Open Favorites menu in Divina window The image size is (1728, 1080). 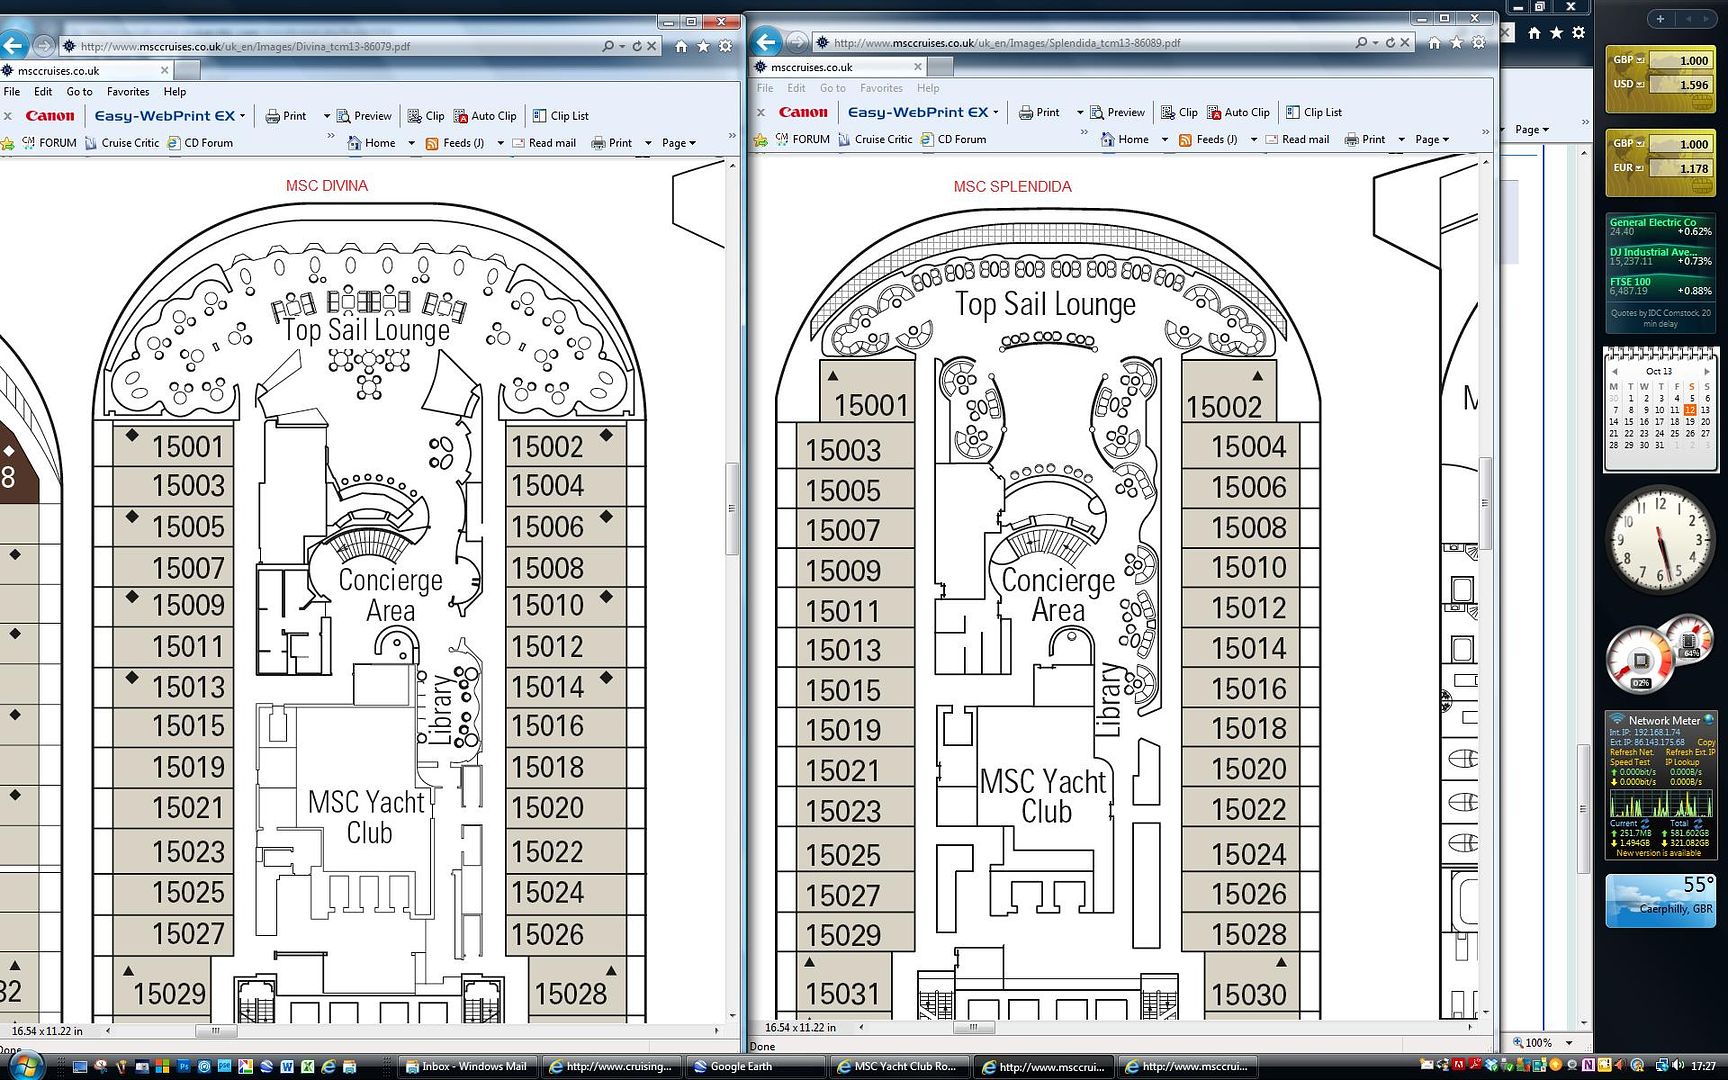pyautogui.click(x=128, y=91)
